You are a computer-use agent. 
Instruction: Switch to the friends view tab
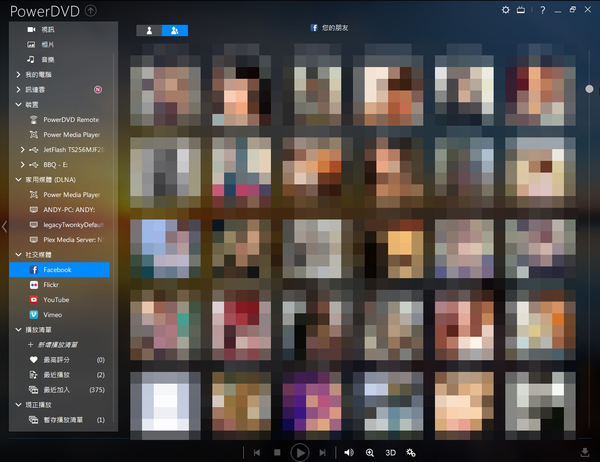tap(174, 30)
